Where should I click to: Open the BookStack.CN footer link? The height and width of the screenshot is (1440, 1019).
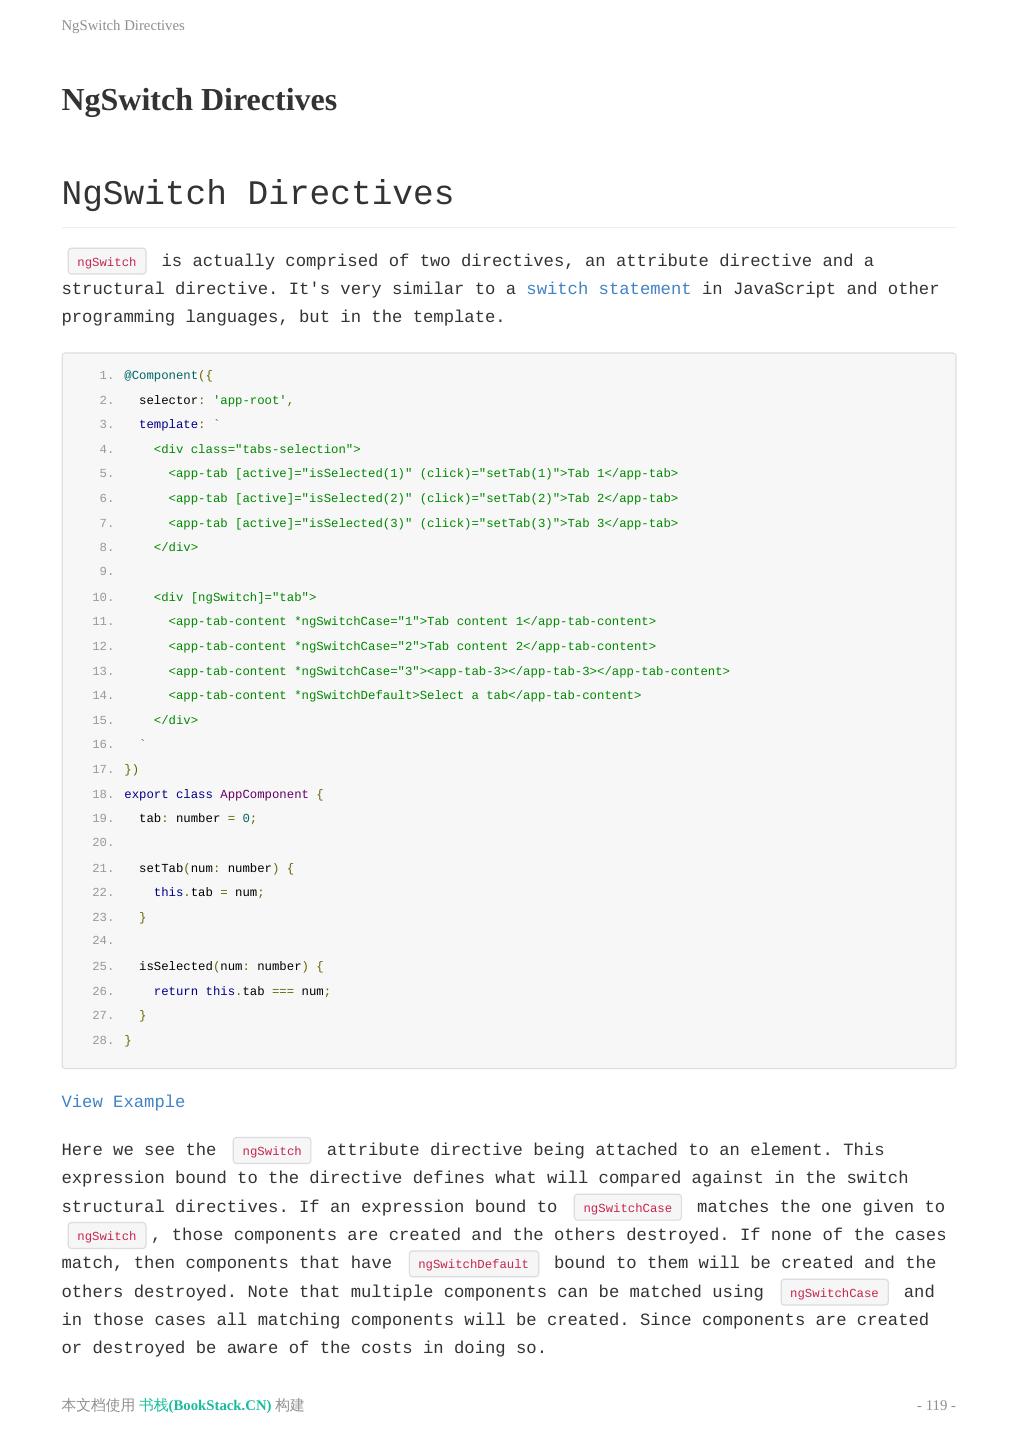[205, 1405]
